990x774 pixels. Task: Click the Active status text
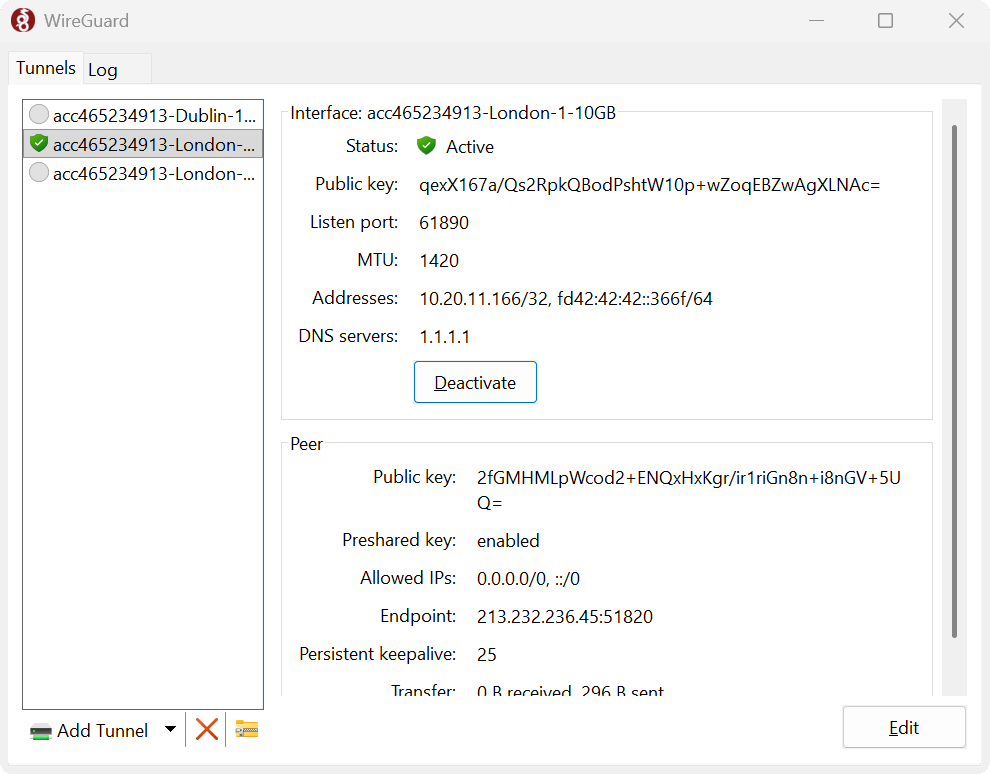(x=470, y=146)
